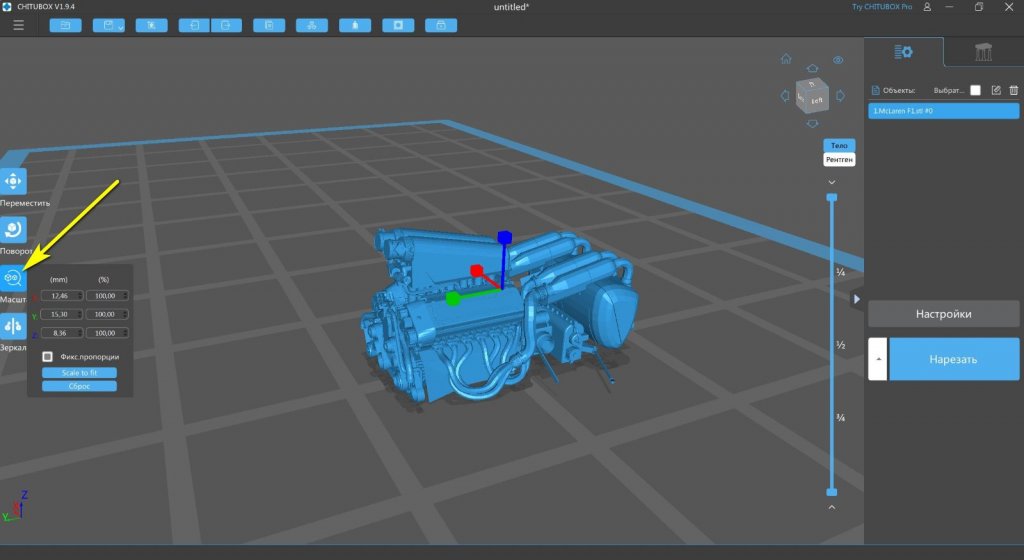Click the edit object icon in objects panel

[996, 90]
